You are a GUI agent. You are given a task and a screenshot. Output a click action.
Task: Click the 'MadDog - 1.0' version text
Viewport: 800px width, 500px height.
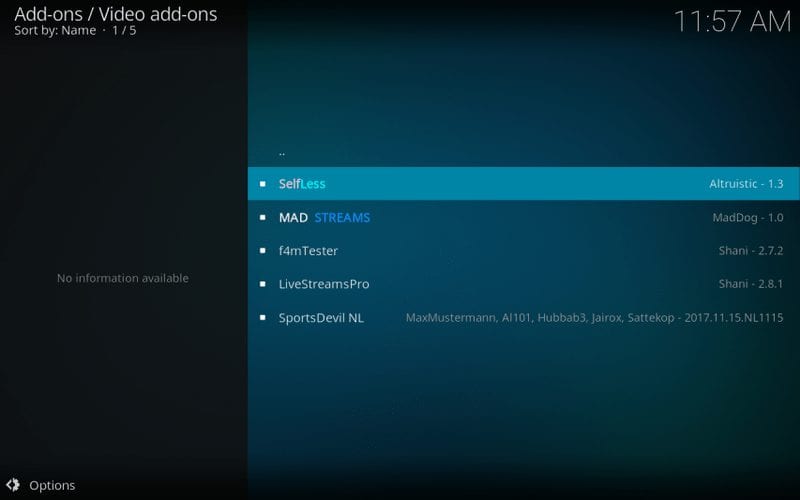[x=747, y=217]
